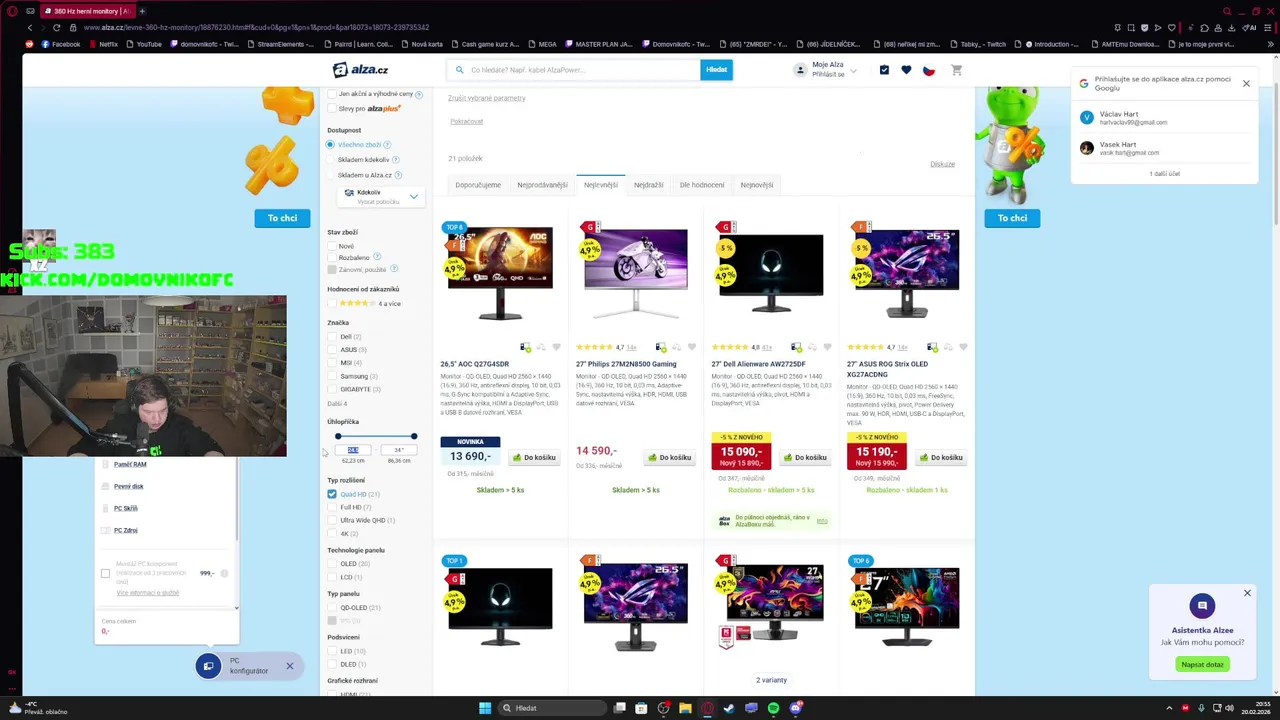Open the favorites heart icon in header
Viewport: 1280px width, 720px height.
tap(906, 70)
